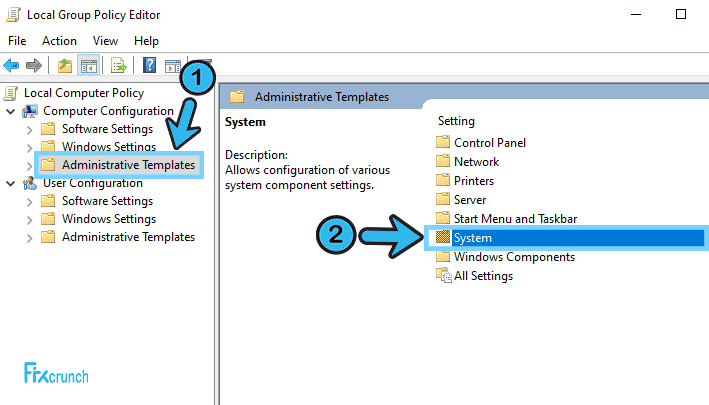Minimize the Local Group Policy Editor window
The image size is (709, 405).
point(636,14)
